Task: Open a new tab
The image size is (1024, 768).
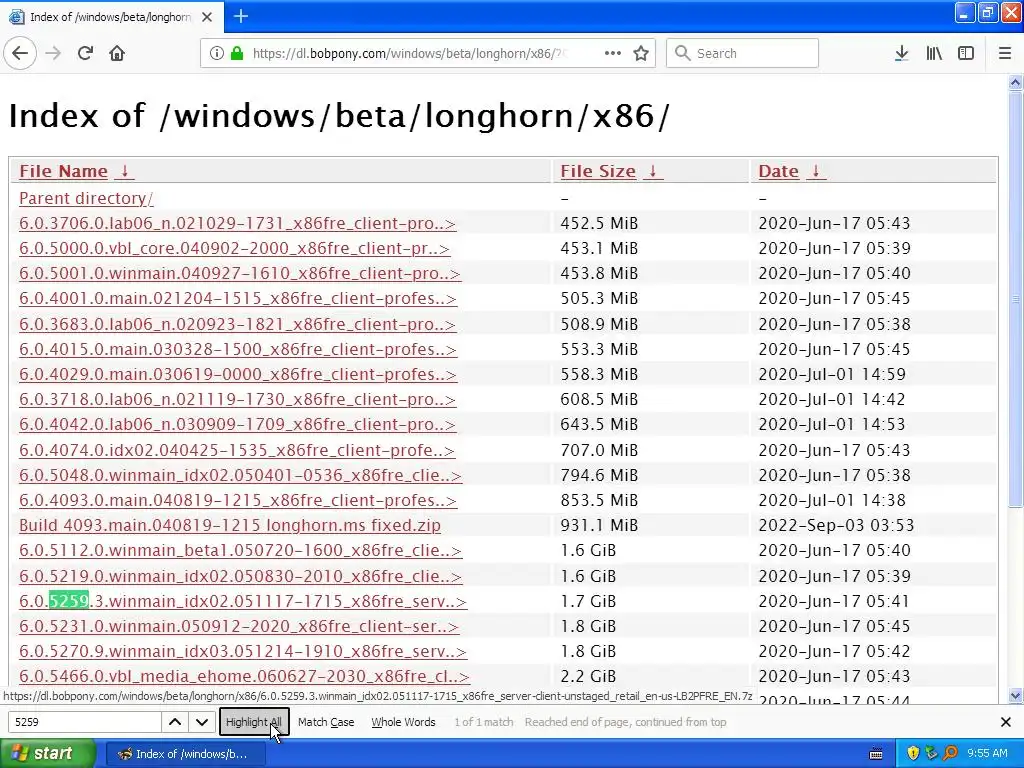Action: point(240,16)
